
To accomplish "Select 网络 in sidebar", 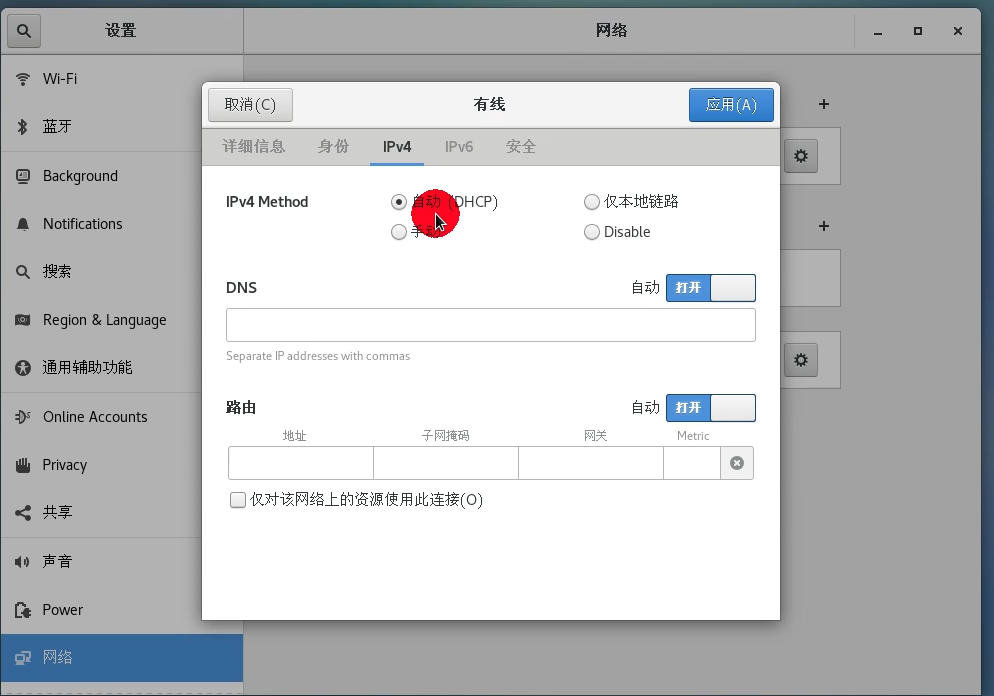I will (122, 658).
